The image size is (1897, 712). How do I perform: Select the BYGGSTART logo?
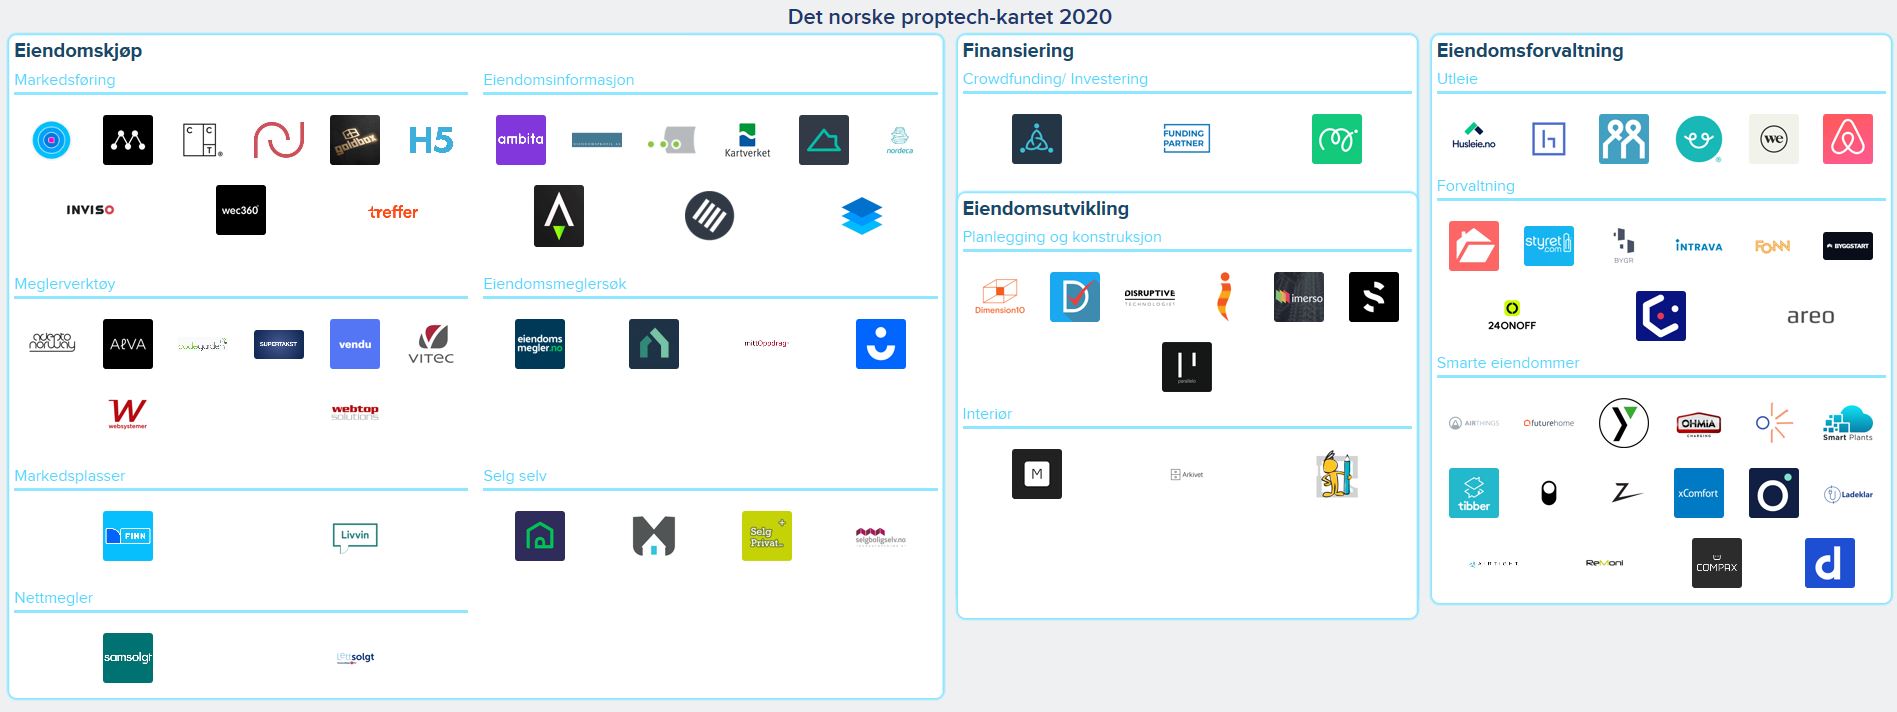click(1848, 246)
